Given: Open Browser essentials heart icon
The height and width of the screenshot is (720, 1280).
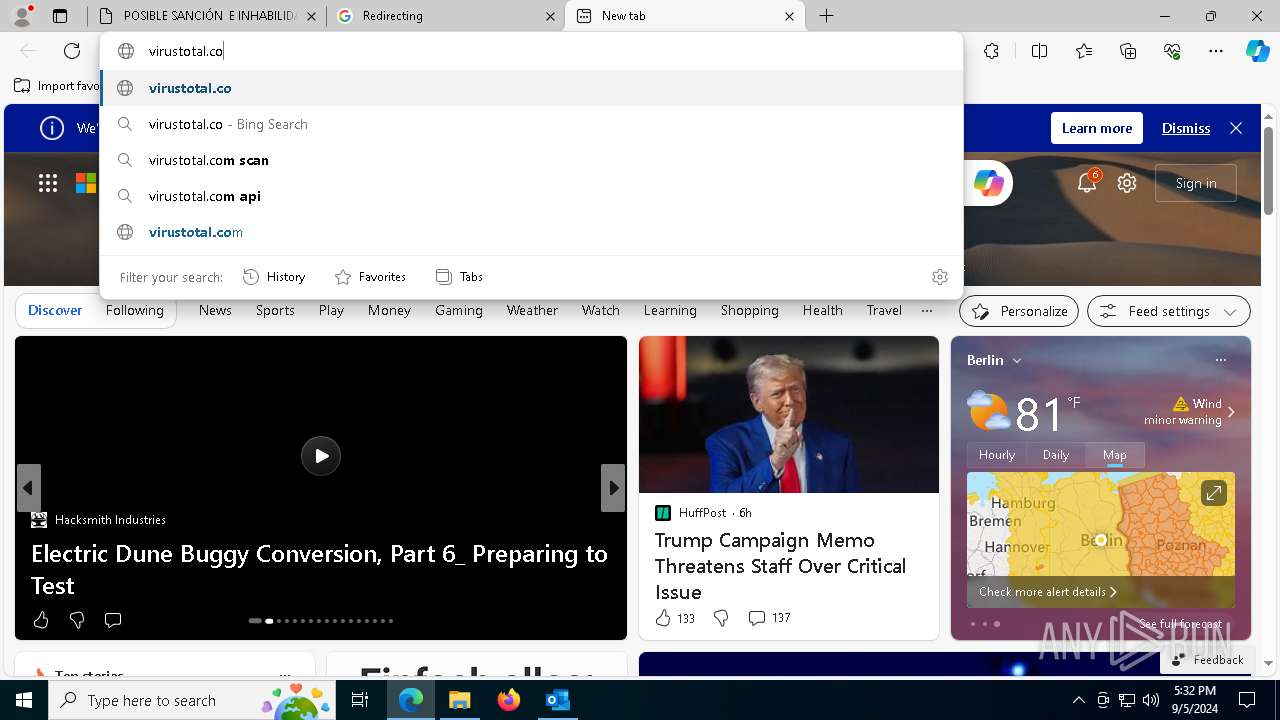Looking at the screenshot, I should point(1172,51).
